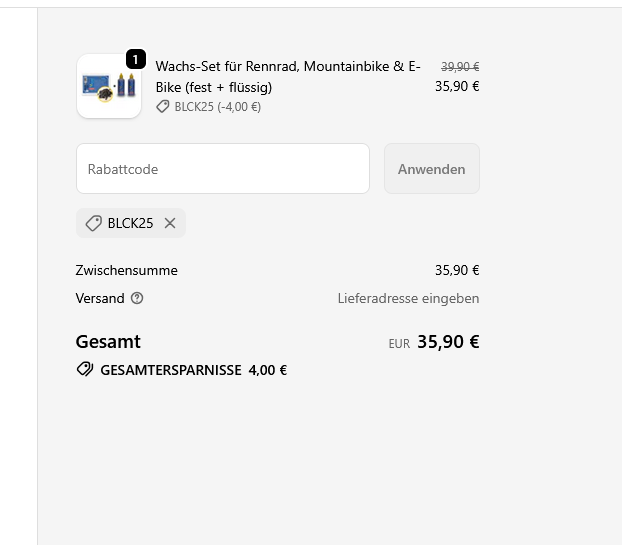Click the product's discounted price 35,90 €
The width and height of the screenshot is (622, 545).
[x=457, y=86]
